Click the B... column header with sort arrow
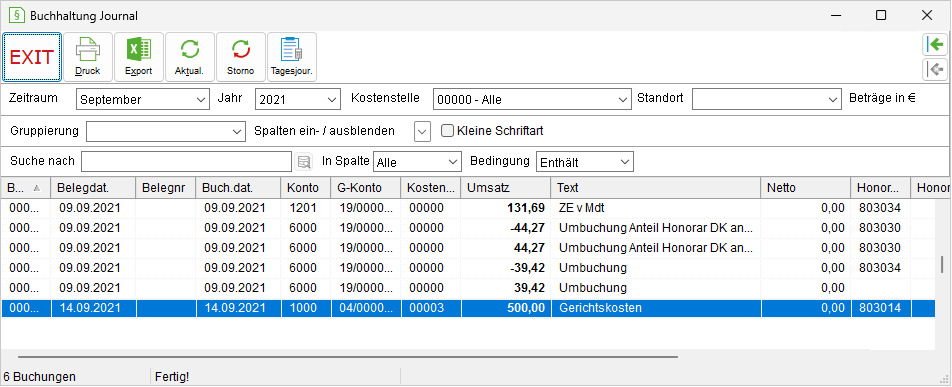Viewport: 952px width, 387px height. click(x=26, y=188)
